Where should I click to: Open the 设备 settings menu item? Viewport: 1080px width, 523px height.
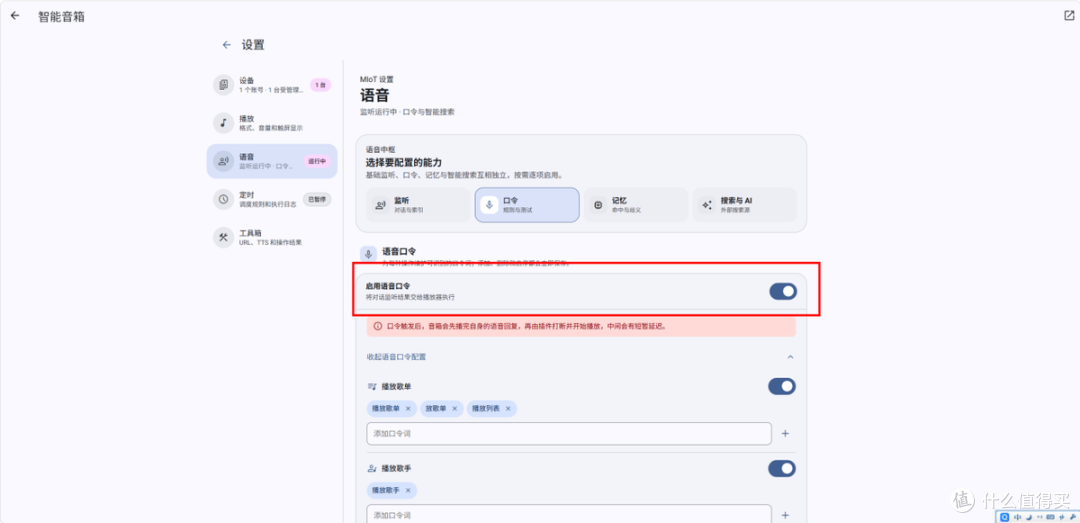pyautogui.click(x=272, y=85)
